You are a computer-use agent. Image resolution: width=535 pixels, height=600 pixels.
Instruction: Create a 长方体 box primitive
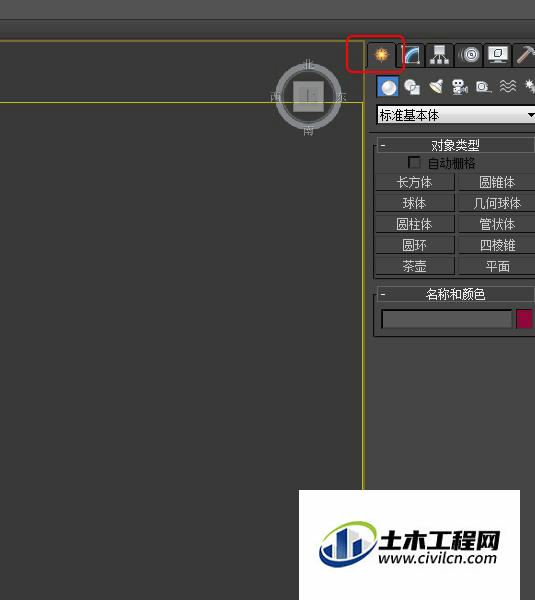click(x=415, y=182)
